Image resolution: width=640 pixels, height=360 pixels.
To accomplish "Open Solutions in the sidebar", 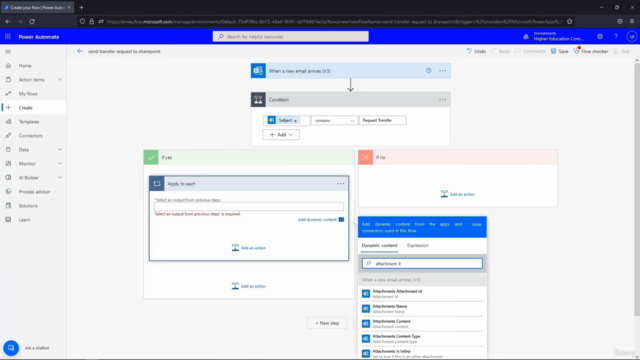I will click(x=28, y=206).
